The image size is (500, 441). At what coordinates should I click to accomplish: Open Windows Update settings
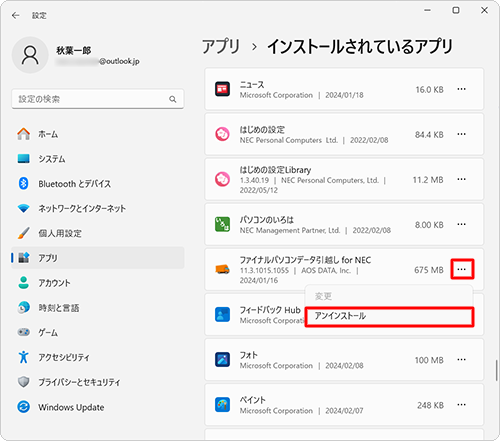point(98,407)
